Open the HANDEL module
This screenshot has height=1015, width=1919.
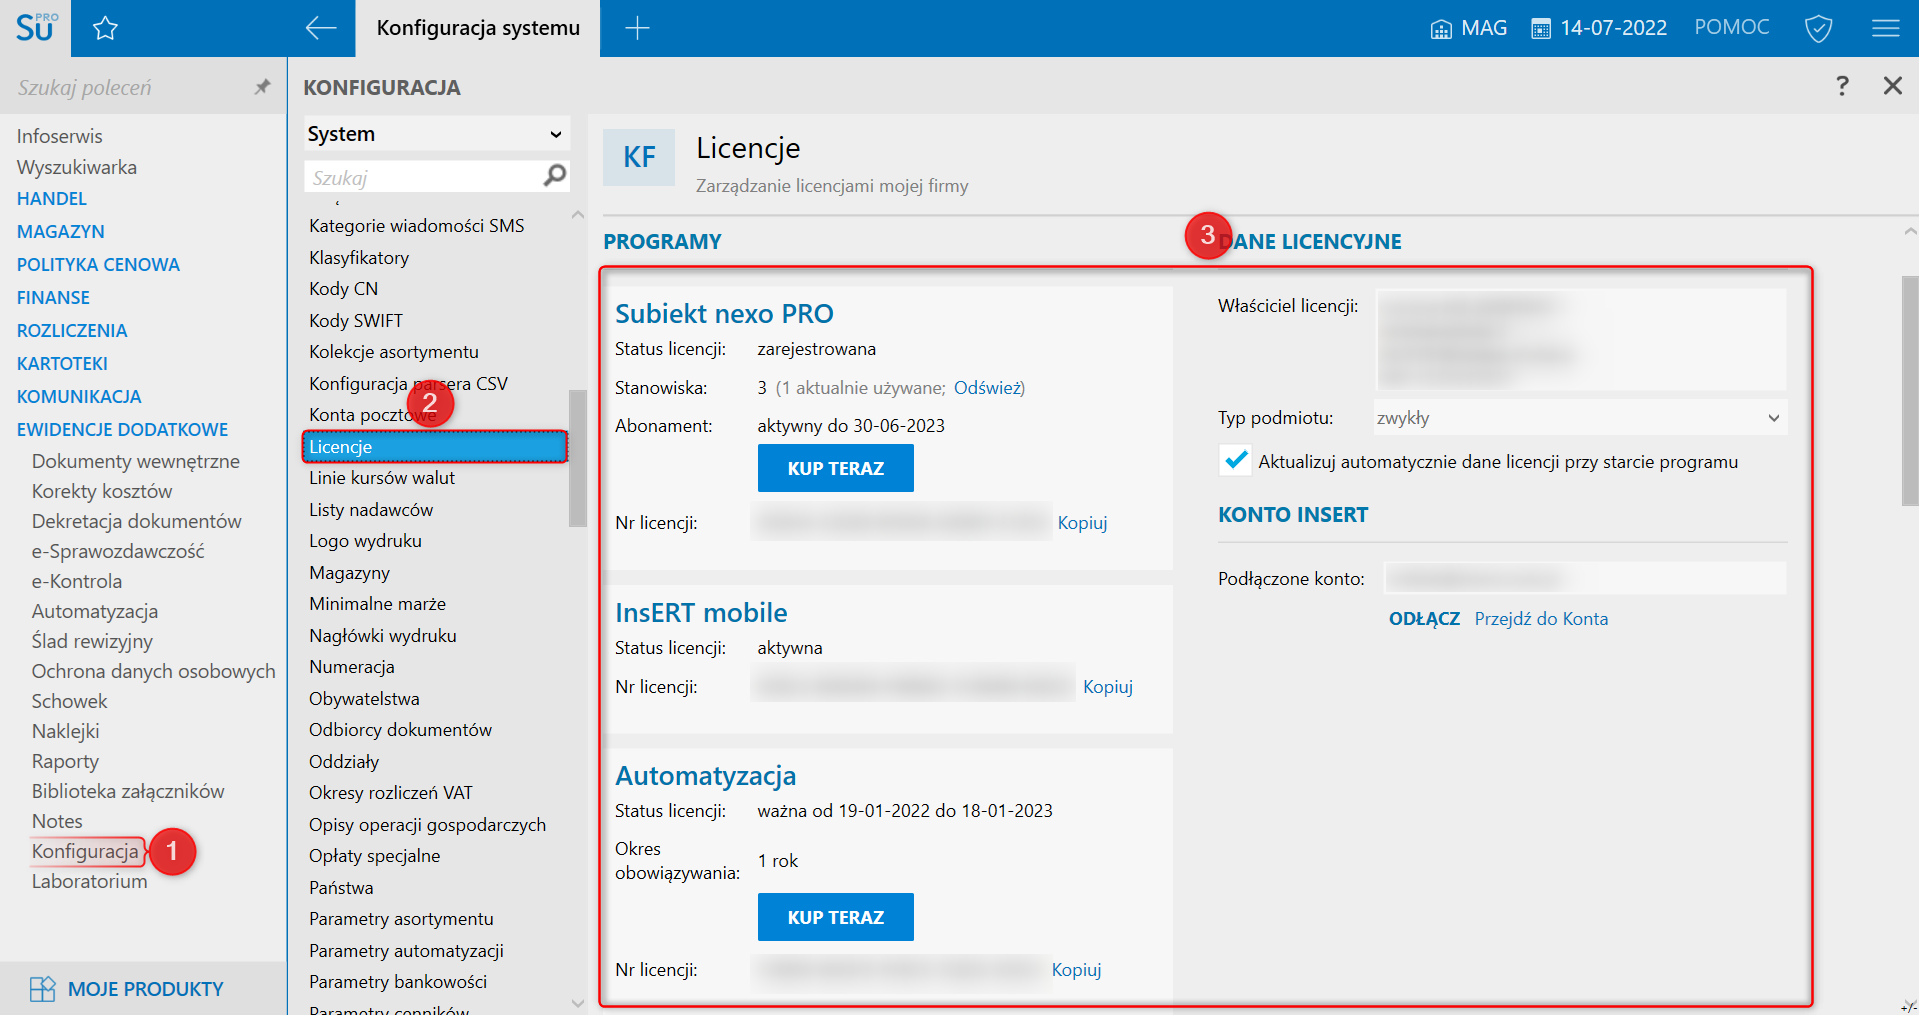[x=52, y=199]
